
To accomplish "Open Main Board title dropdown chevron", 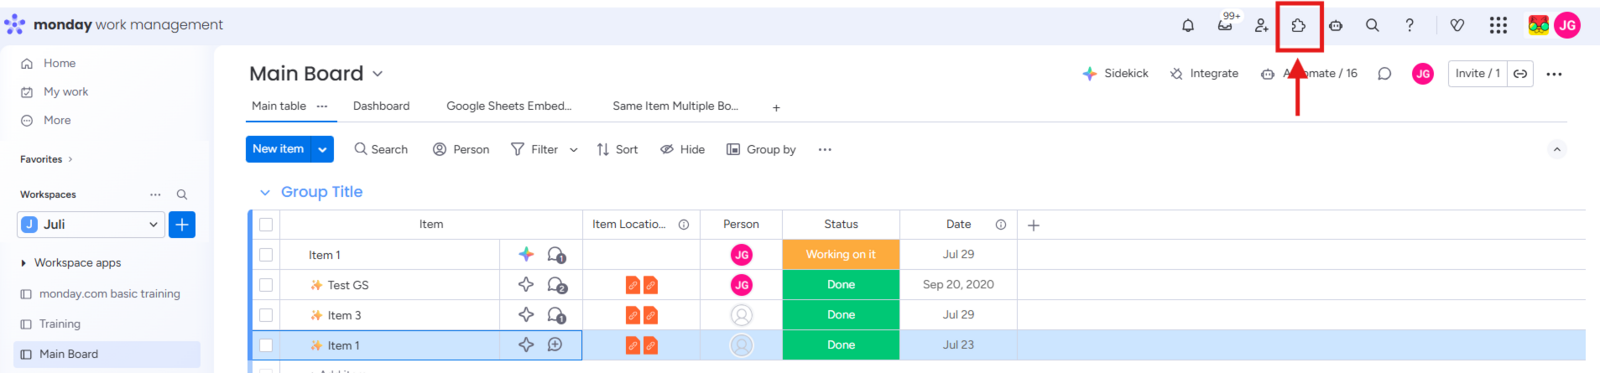I will (378, 74).
